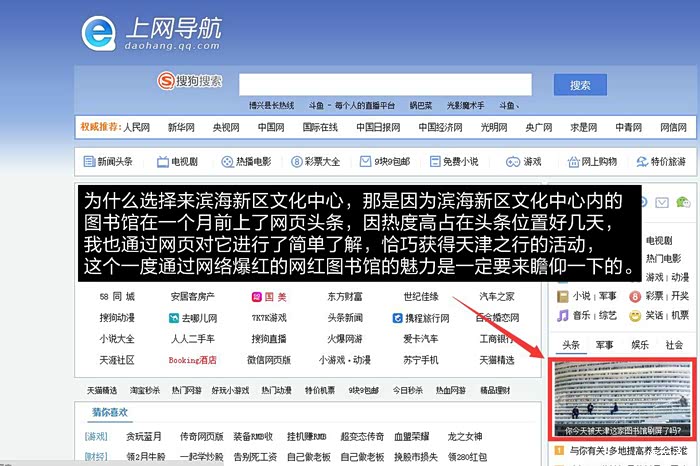Click 淘宝秒杀 in the shortcut row
Image resolution: width=700 pixels, height=466 pixels.
click(x=145, y=390)
